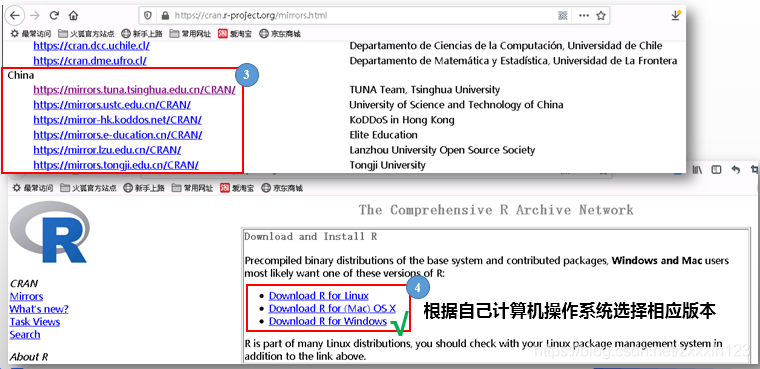Open 最常访问 bookmark in mirrors window

click(x=31, y=33)
